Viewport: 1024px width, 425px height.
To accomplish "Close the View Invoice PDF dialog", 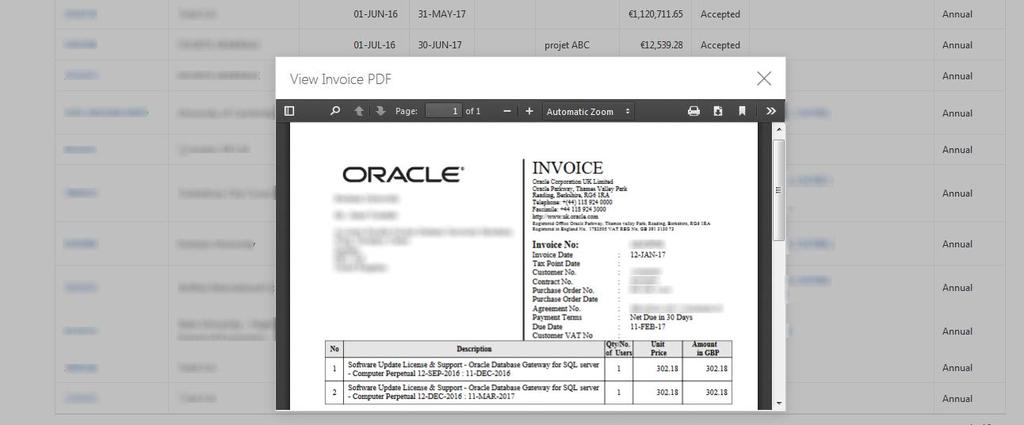I will [763, 79].
